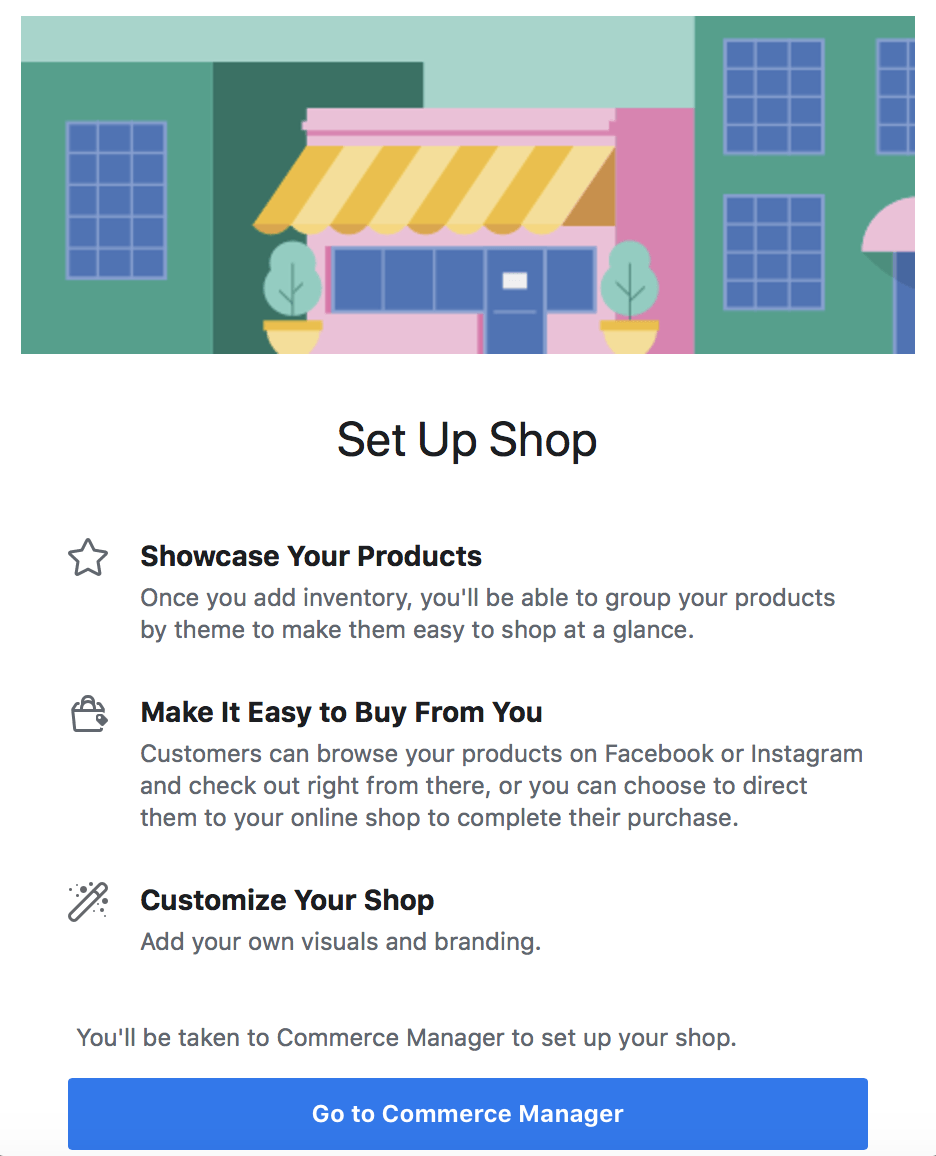Click the shopping bag icon

tap(89, 714)
